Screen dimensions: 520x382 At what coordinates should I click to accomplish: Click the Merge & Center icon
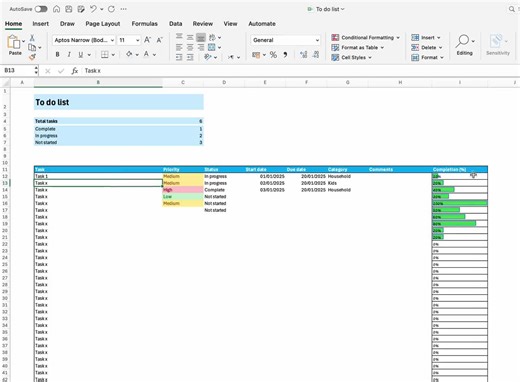coord(212,47)
